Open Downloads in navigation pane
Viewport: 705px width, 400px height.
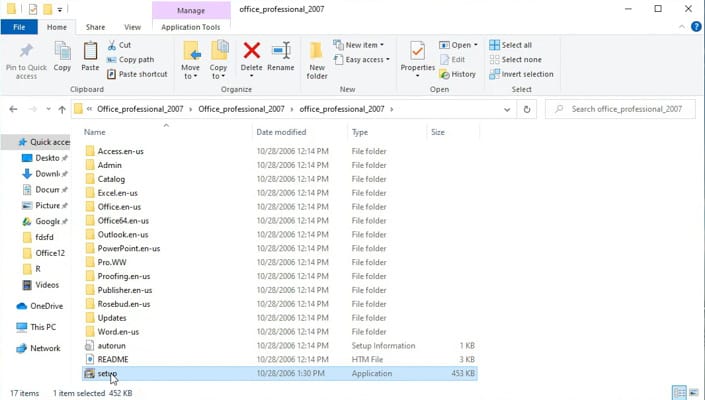click(45, 173)
